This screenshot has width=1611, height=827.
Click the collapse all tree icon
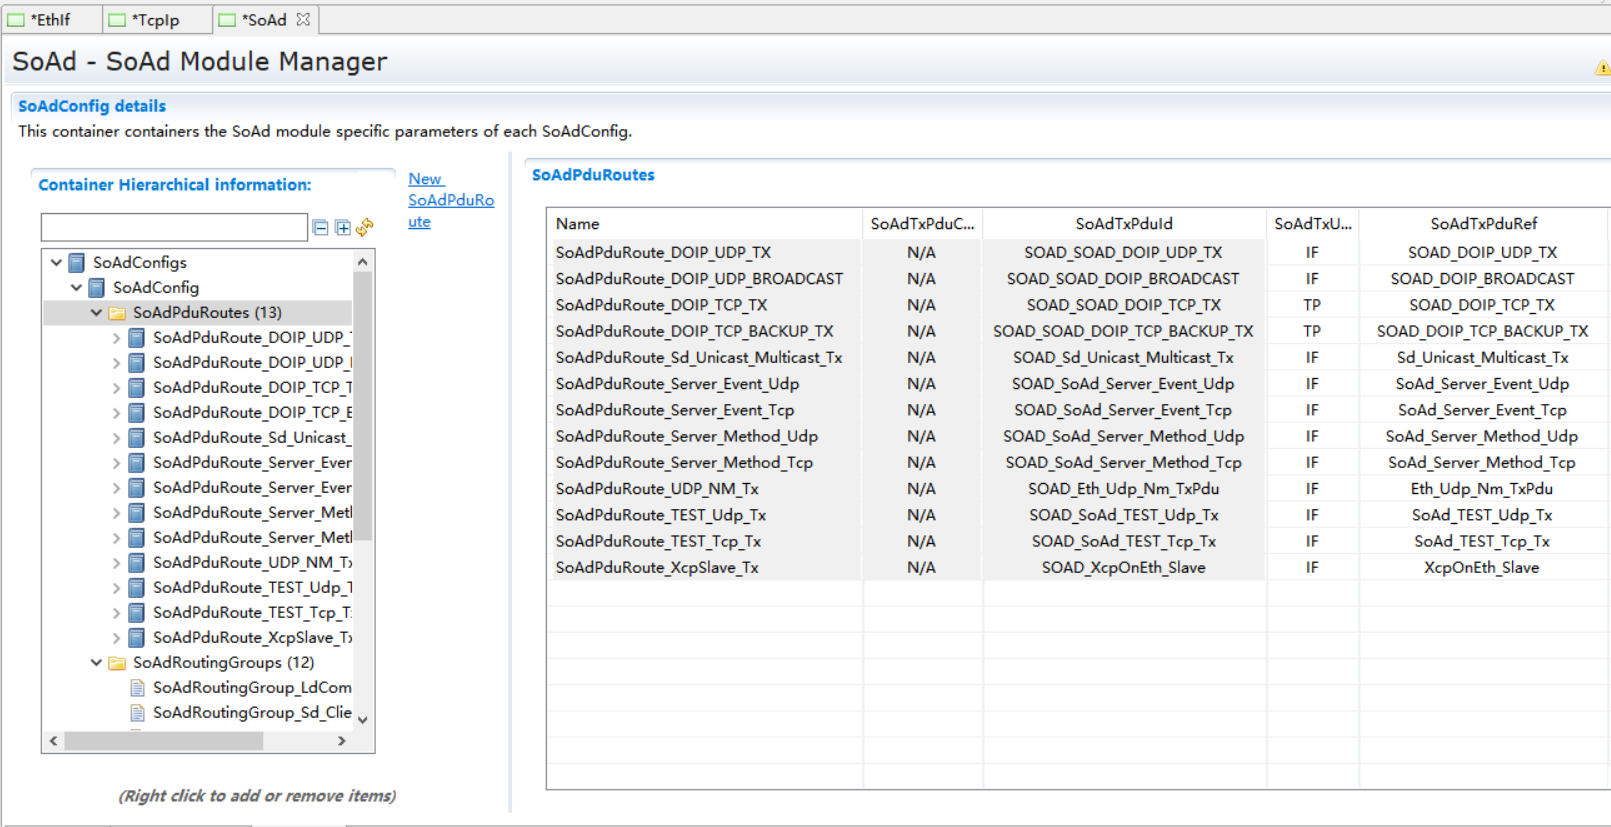click(x=320, y=228)
